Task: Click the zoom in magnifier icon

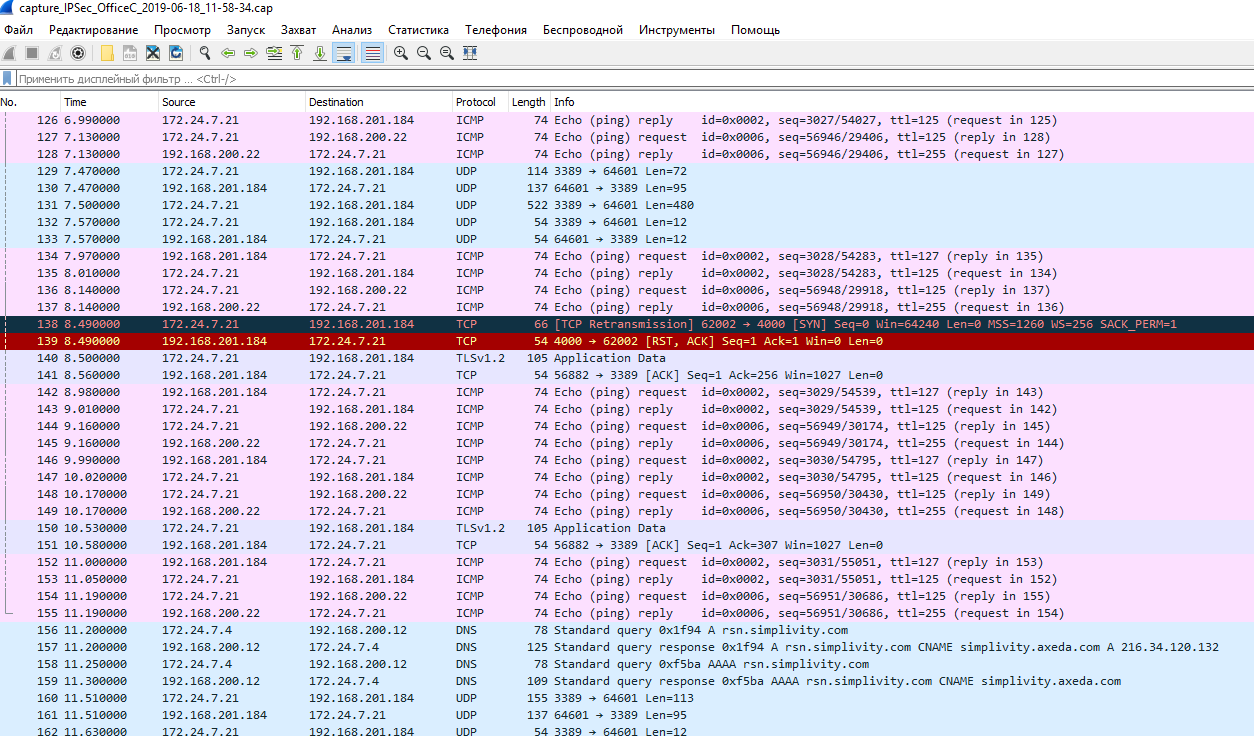Action: tap(400, 53)
